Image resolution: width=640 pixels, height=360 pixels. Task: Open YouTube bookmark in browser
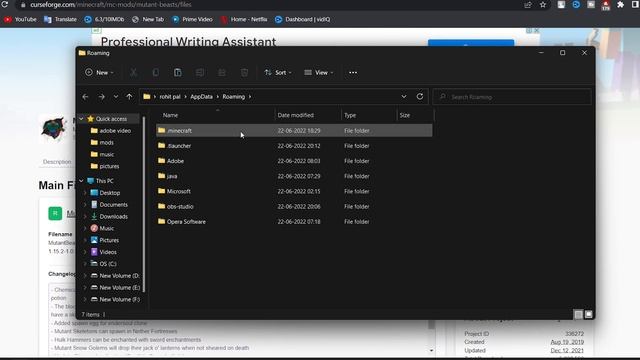20,19
